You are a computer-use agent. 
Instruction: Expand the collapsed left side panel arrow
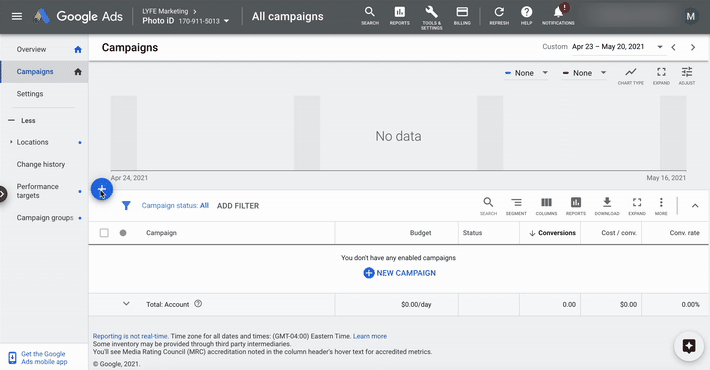pyautogui.click(x=3, y=194)
